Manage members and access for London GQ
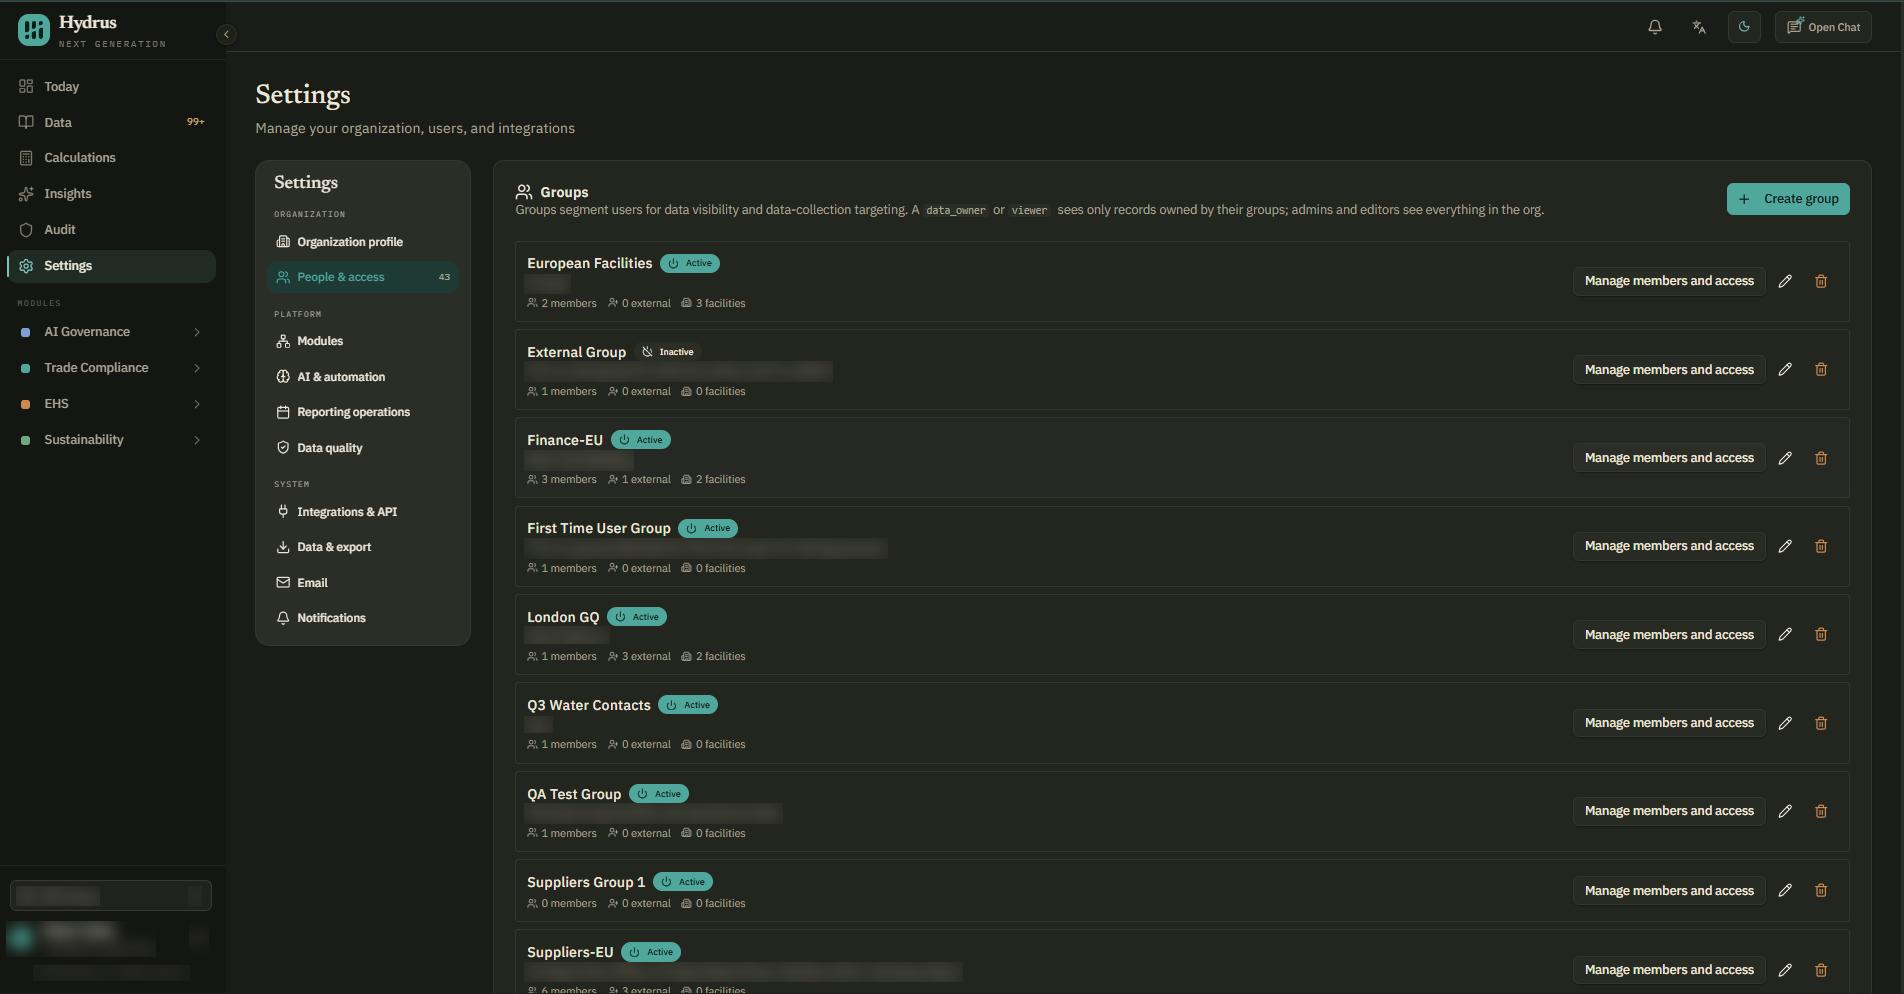Screen dimensions: 1904x994 (x=1669, y=634)
